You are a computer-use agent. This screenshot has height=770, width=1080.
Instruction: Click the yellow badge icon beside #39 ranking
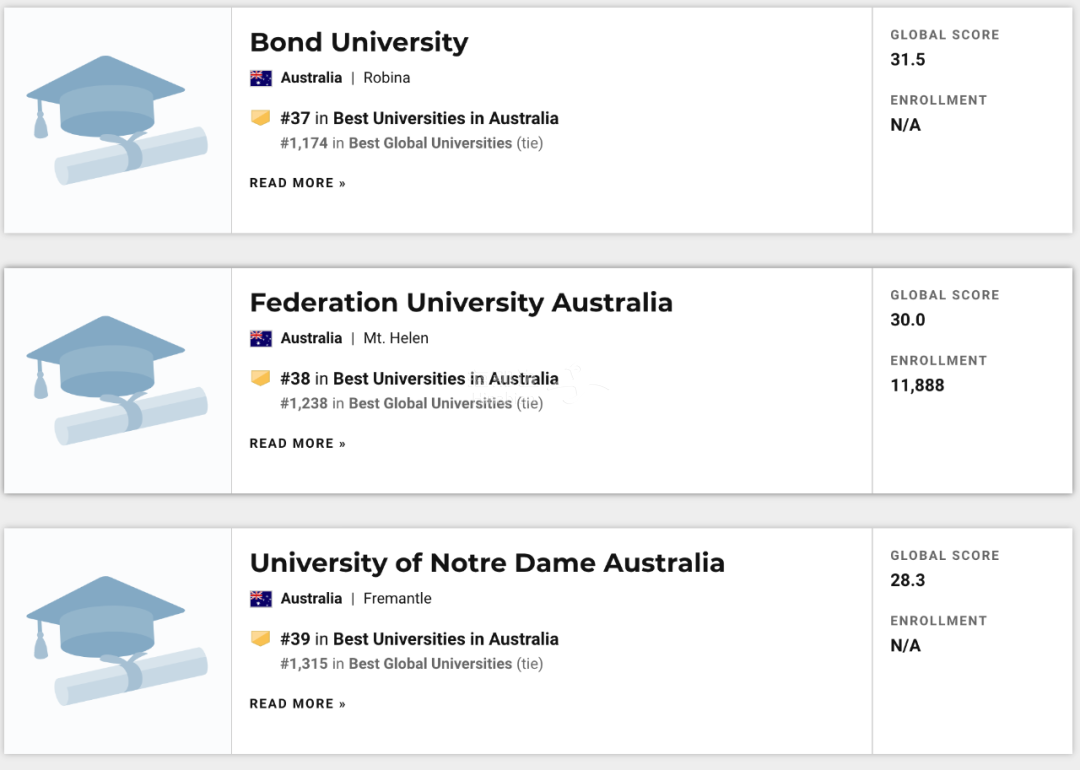260,638
